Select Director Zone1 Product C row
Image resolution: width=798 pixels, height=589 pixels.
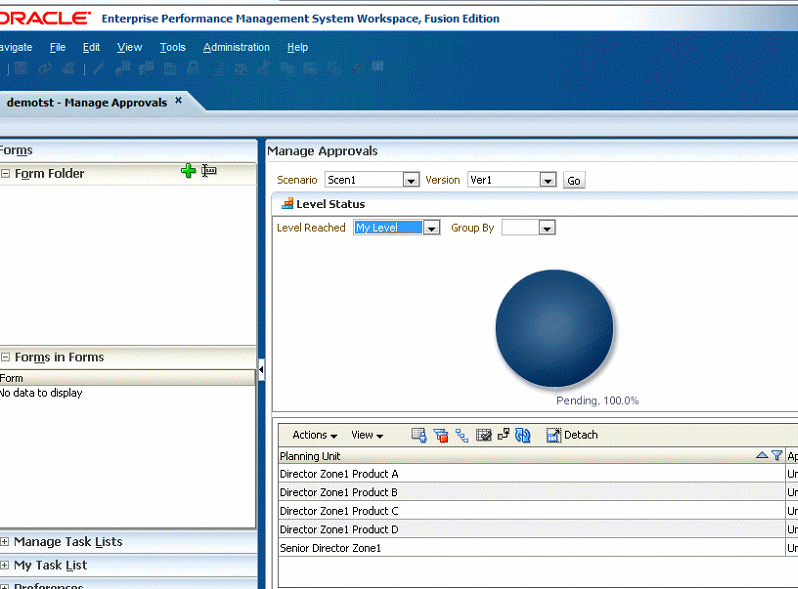(532, 511)
